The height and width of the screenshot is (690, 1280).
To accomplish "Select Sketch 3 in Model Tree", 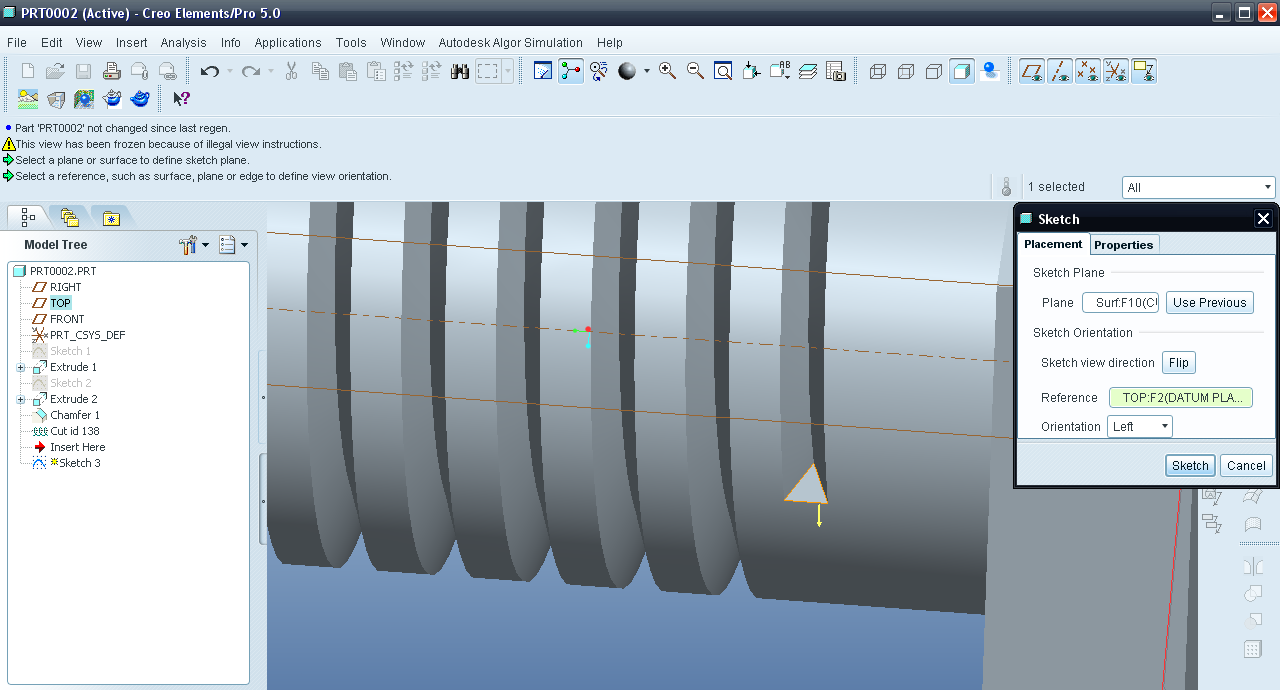I will coord(80,463).
